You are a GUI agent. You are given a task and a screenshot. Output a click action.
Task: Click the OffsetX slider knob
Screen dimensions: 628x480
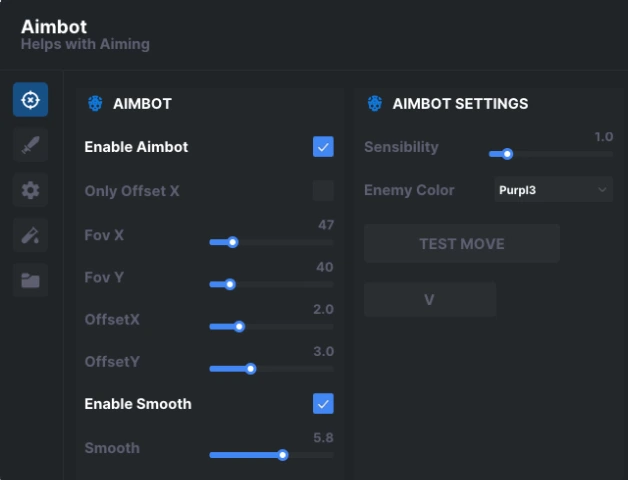(240, 327)
